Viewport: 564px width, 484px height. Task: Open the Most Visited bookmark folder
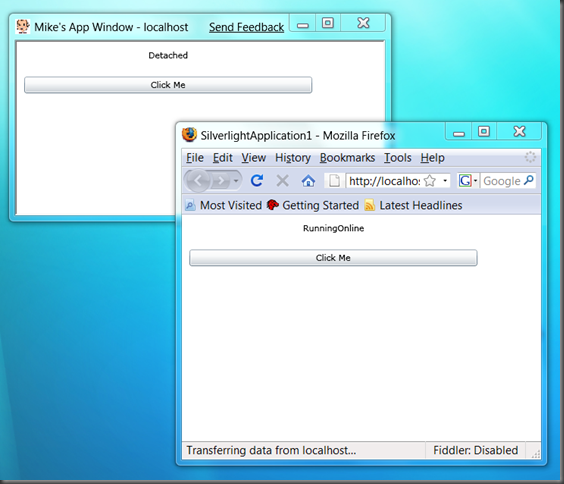click(223, 205)
